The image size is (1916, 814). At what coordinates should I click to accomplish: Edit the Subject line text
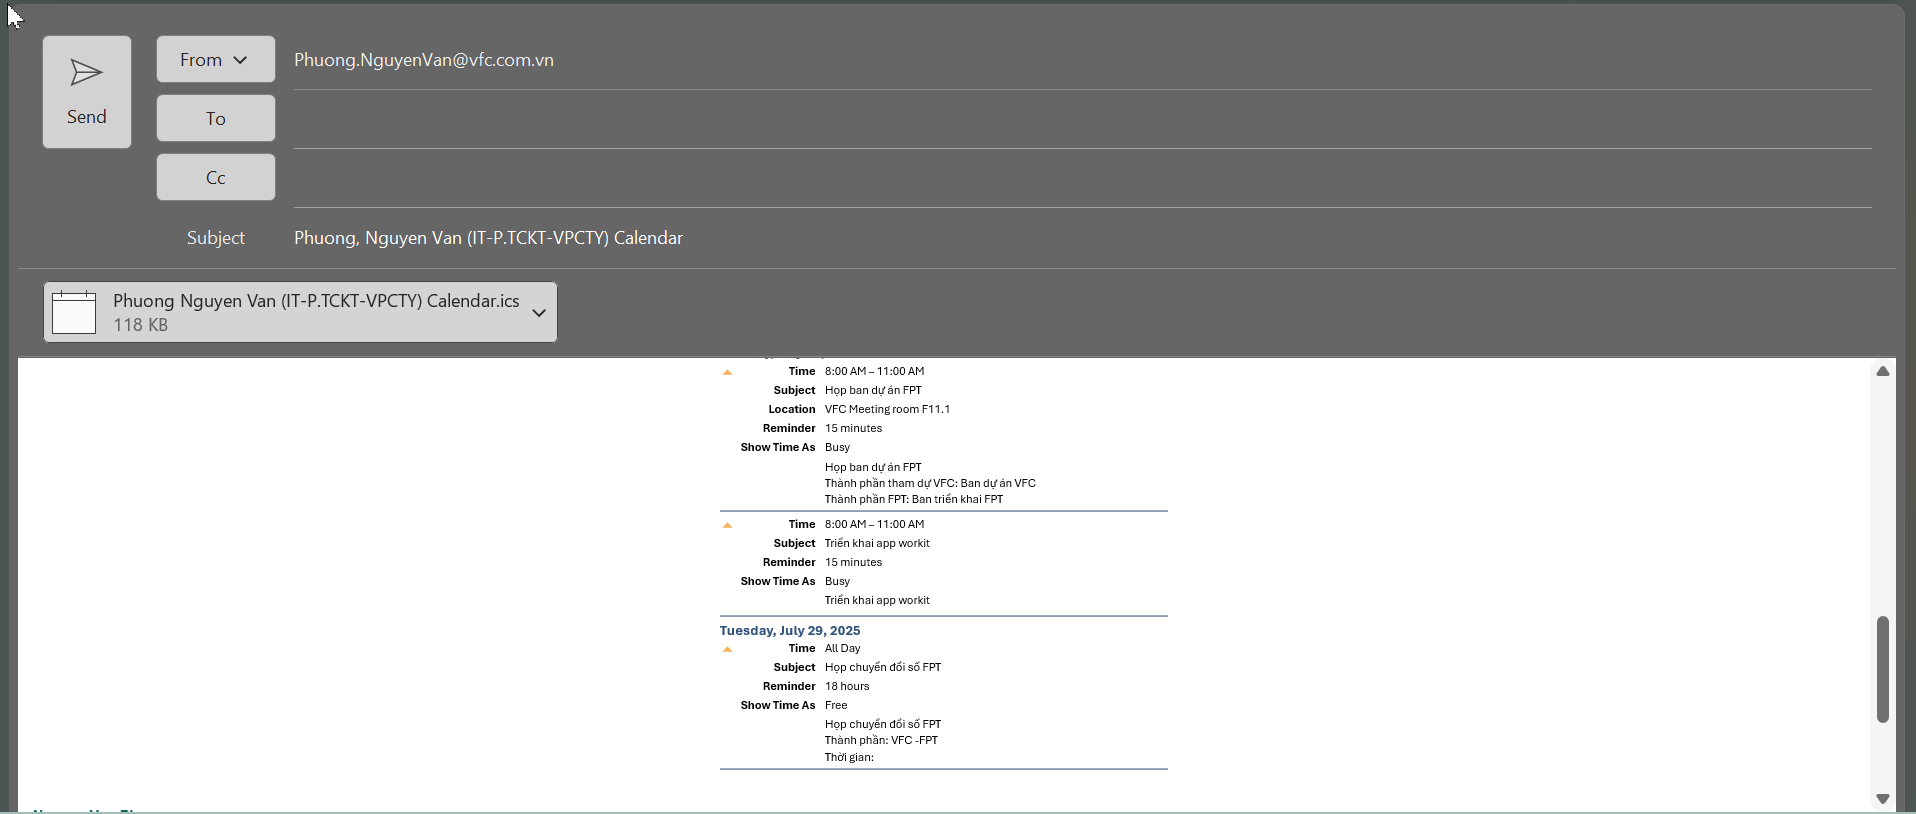tap(488, 238)
